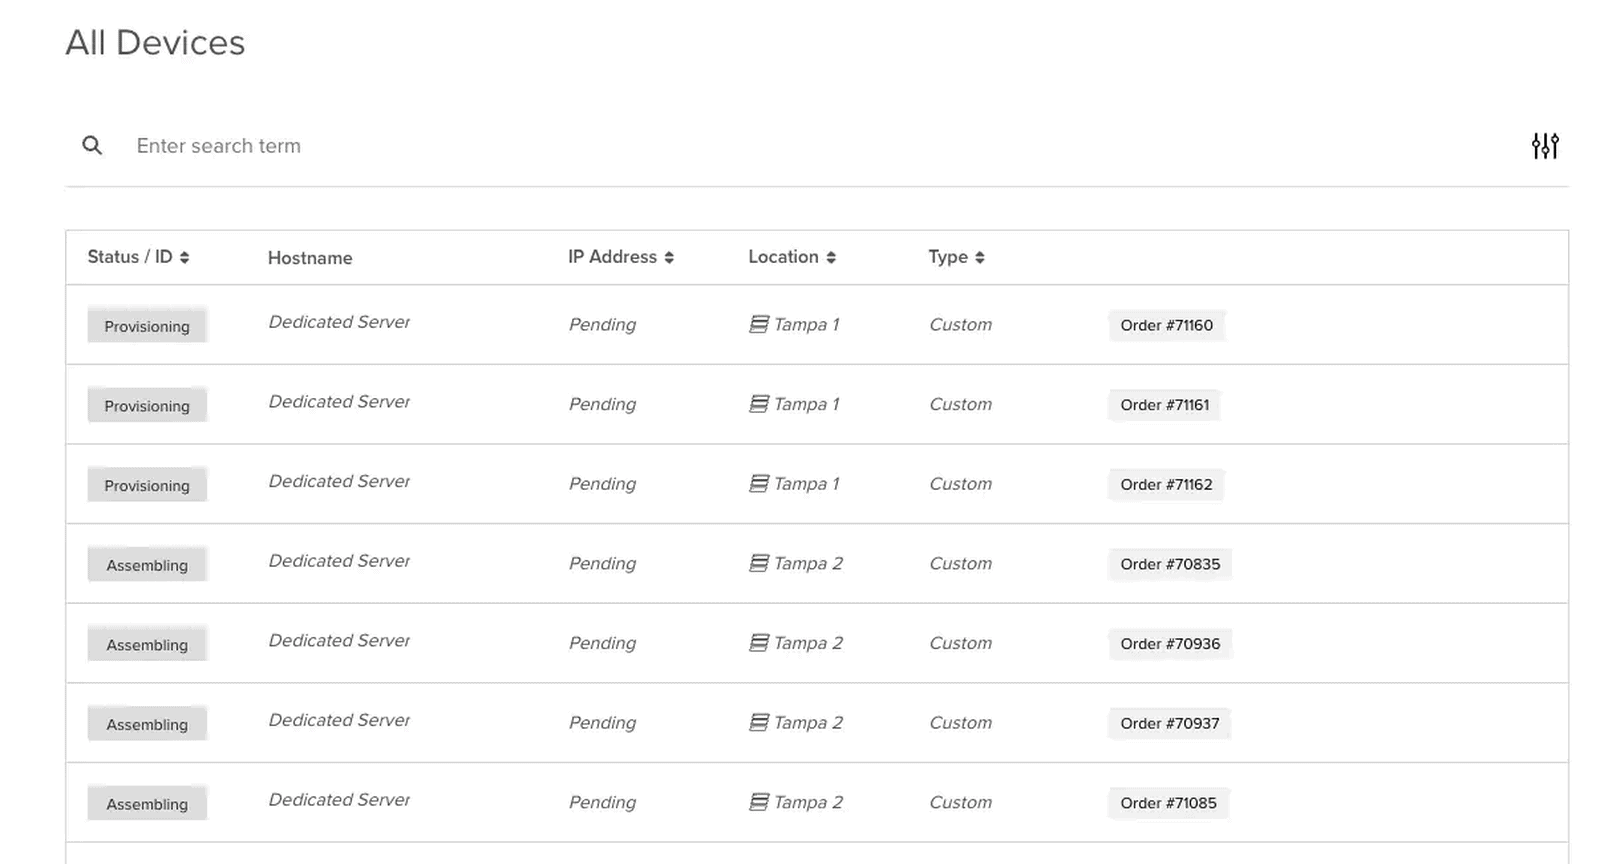Sort by the Type column
The image size is (1600, 864).
point(956,257)
